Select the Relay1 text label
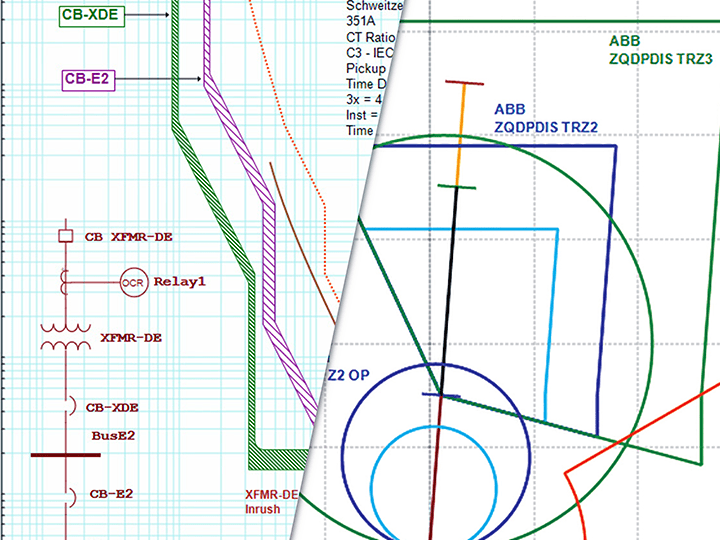Screen dimensions: 720x540 coord(179,282)
